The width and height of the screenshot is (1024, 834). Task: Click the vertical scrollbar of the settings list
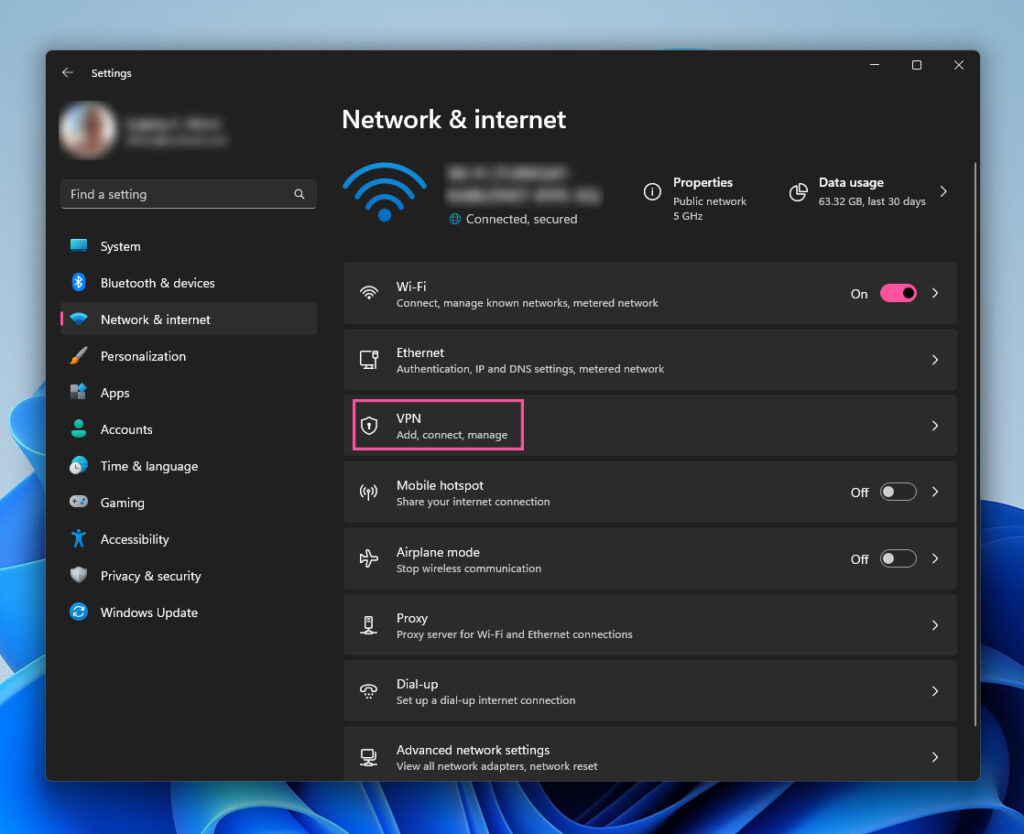(975, 440)
